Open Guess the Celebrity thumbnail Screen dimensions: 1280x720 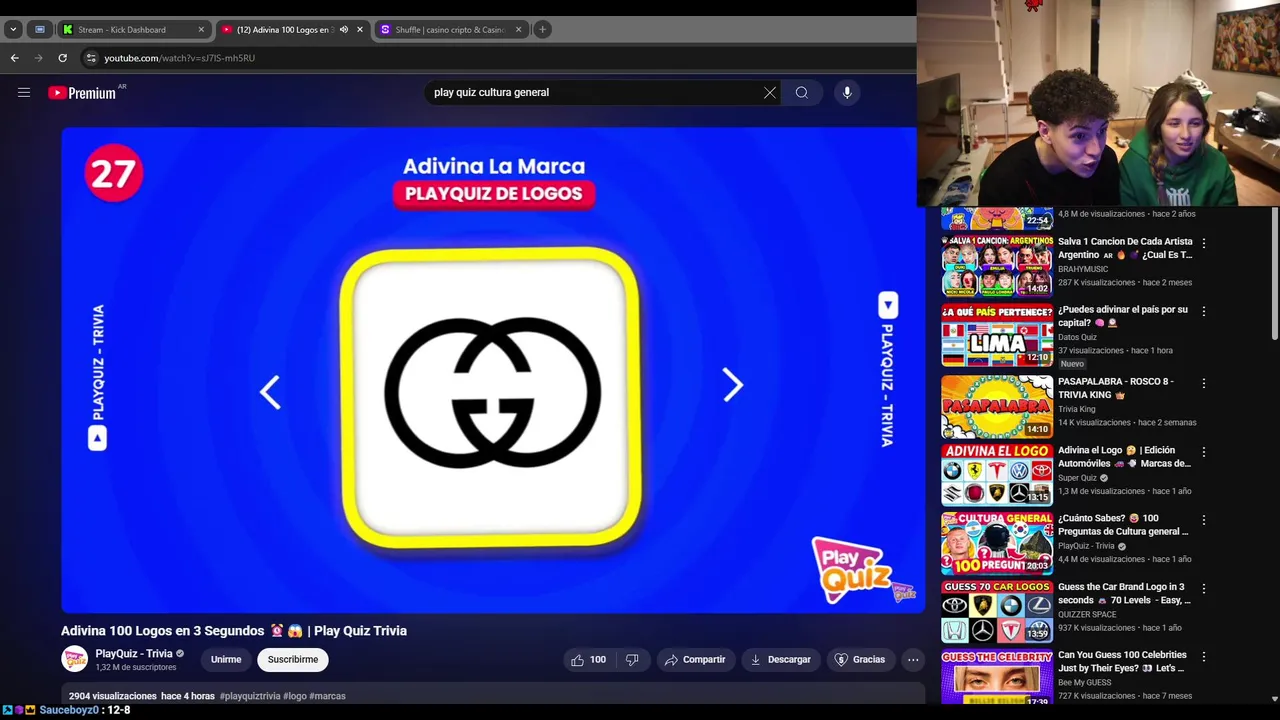pos(997,677)
